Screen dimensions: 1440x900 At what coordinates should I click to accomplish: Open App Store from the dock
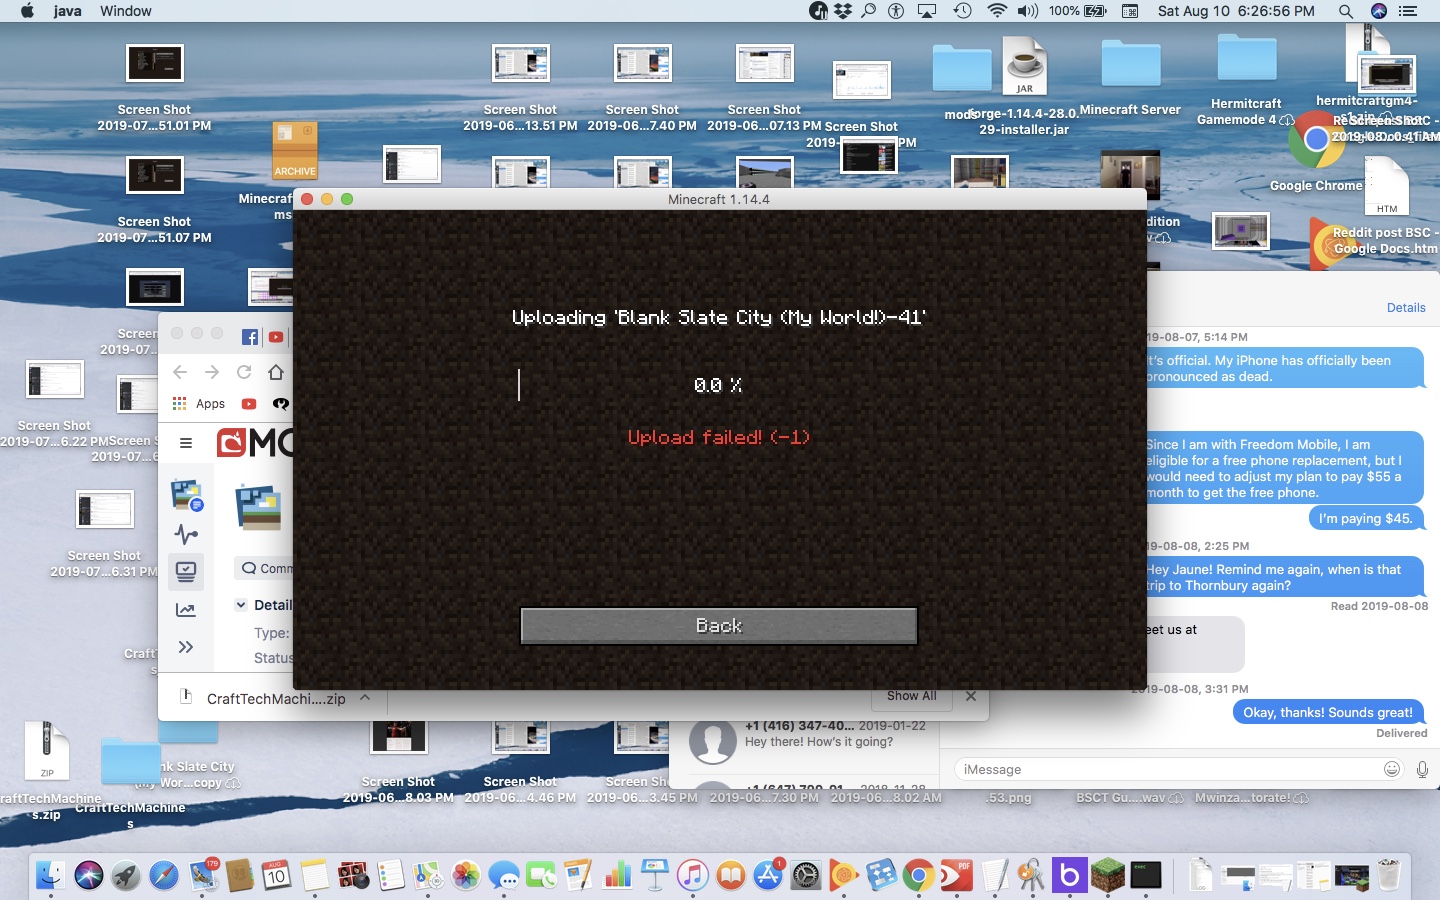tap(768, 876)
